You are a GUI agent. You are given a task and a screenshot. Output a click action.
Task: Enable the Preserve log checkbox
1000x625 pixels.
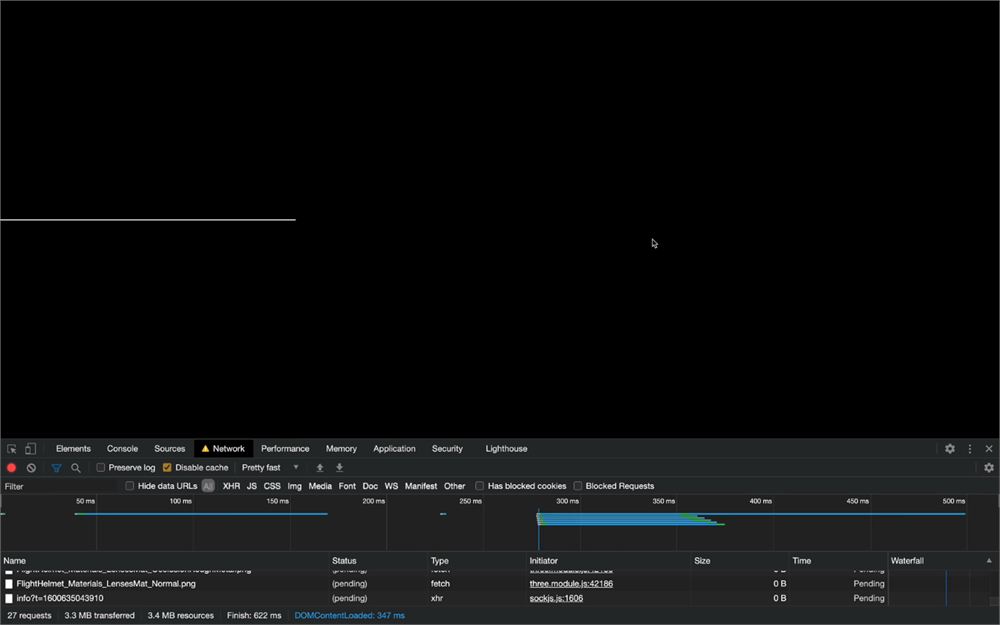[x=101, y=467]
